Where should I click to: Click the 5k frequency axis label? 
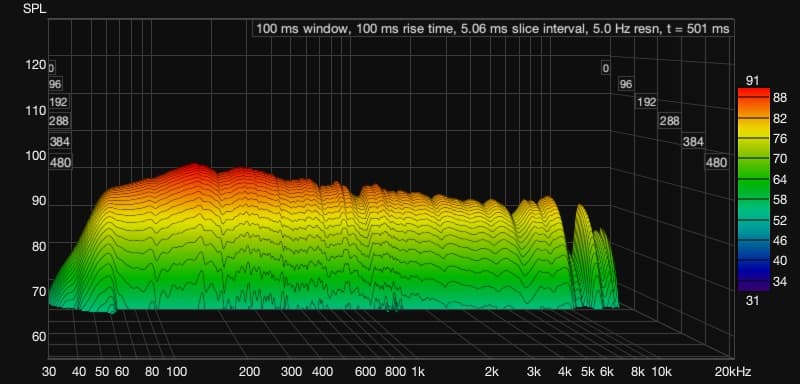click(x=588, y=371)
